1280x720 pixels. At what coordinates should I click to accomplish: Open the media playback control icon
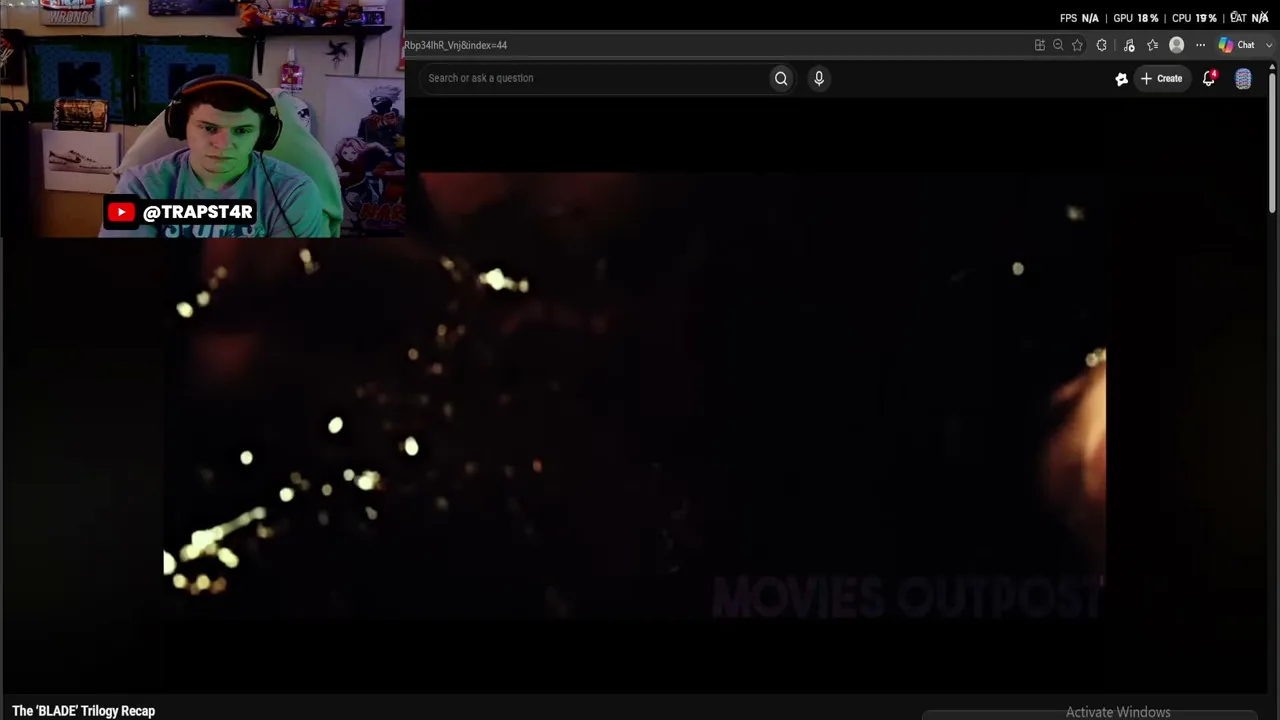point(1129,45)
